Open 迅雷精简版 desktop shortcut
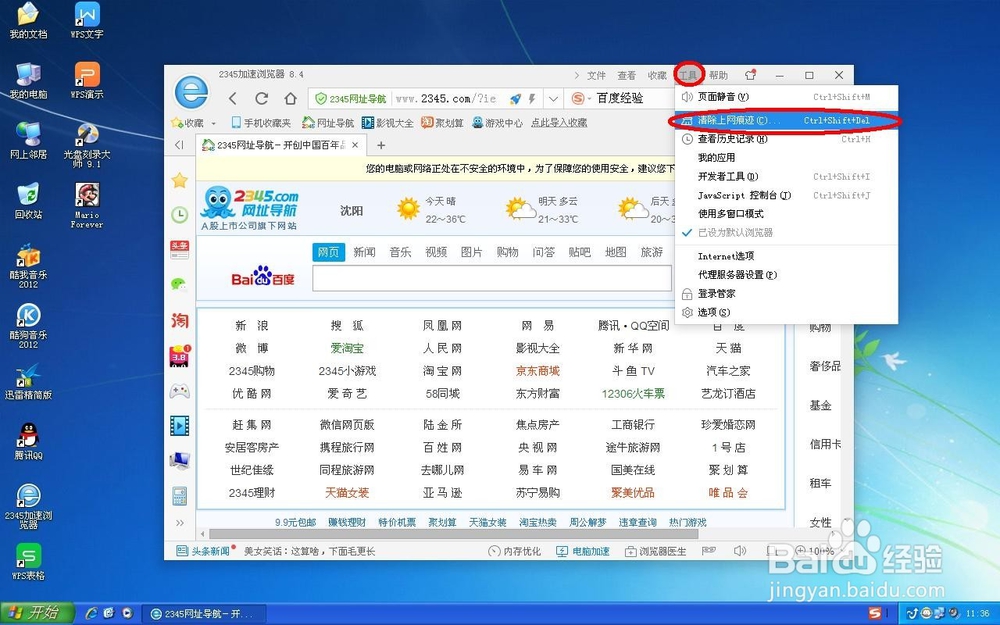Image resolution: width=1000 pixels, height=625 pixels. click(28, 382)
